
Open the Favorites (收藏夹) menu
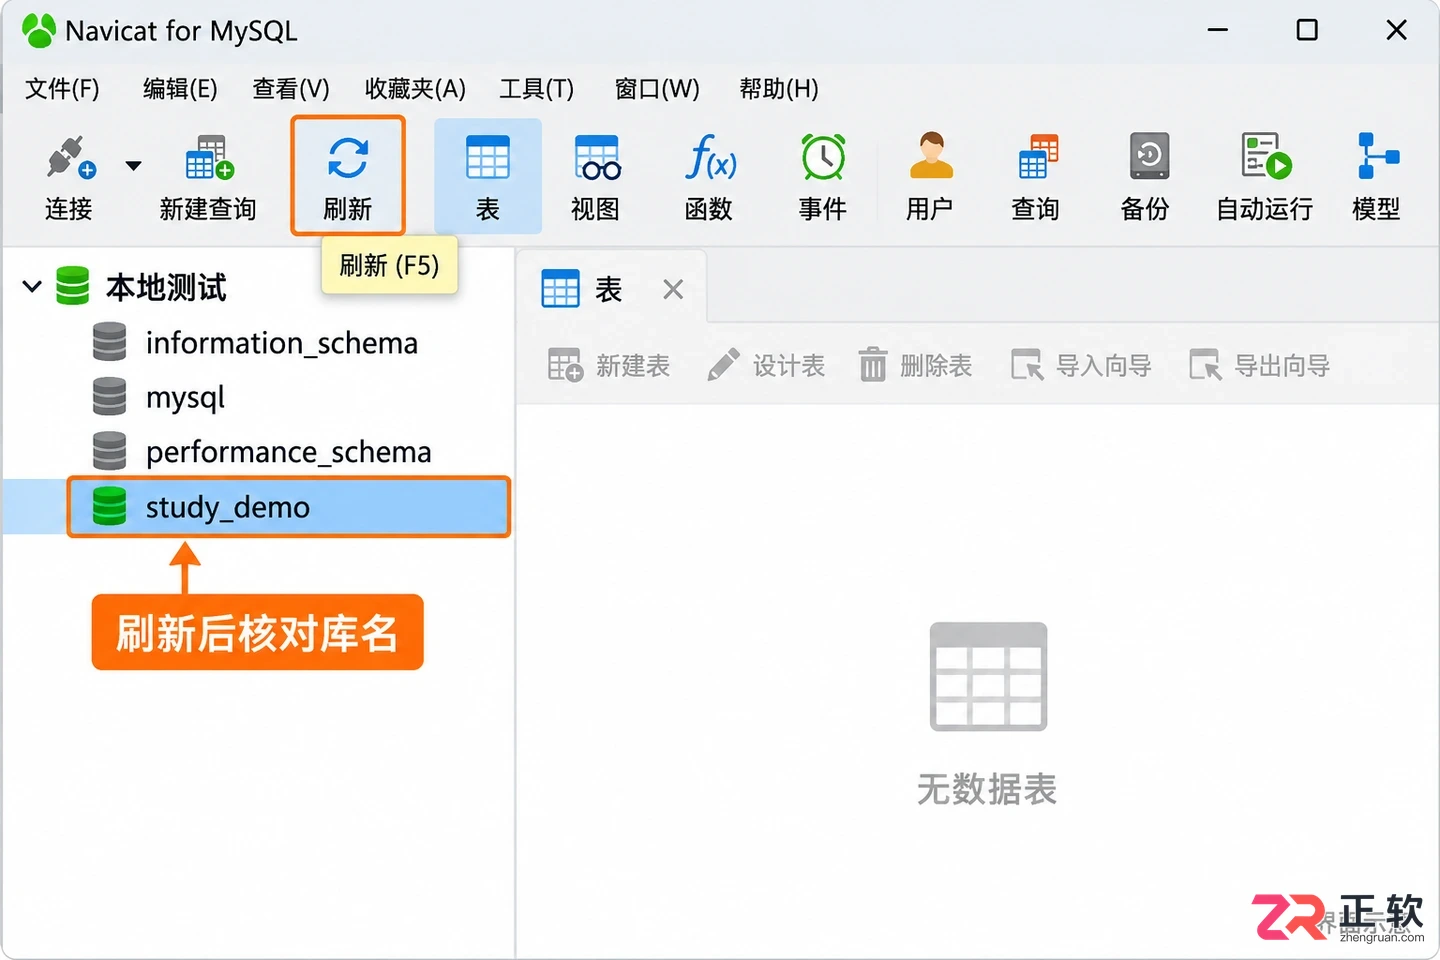point(415,89)
